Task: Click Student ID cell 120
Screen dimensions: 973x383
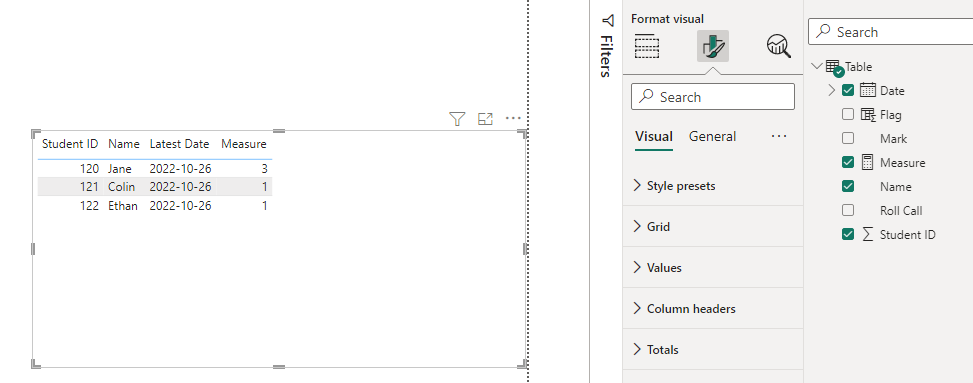Action: pyautogui.click(x=89, y=168)
